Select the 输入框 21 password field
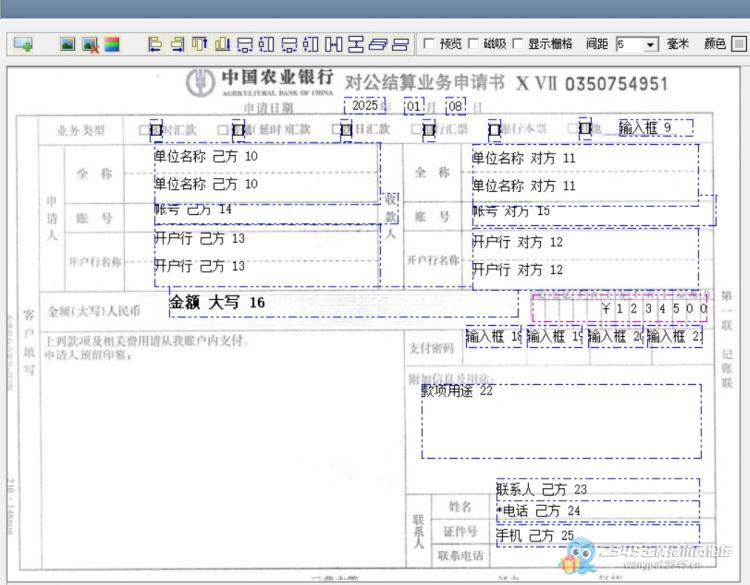The image size is (750, 585). click(x=675, y=337)
